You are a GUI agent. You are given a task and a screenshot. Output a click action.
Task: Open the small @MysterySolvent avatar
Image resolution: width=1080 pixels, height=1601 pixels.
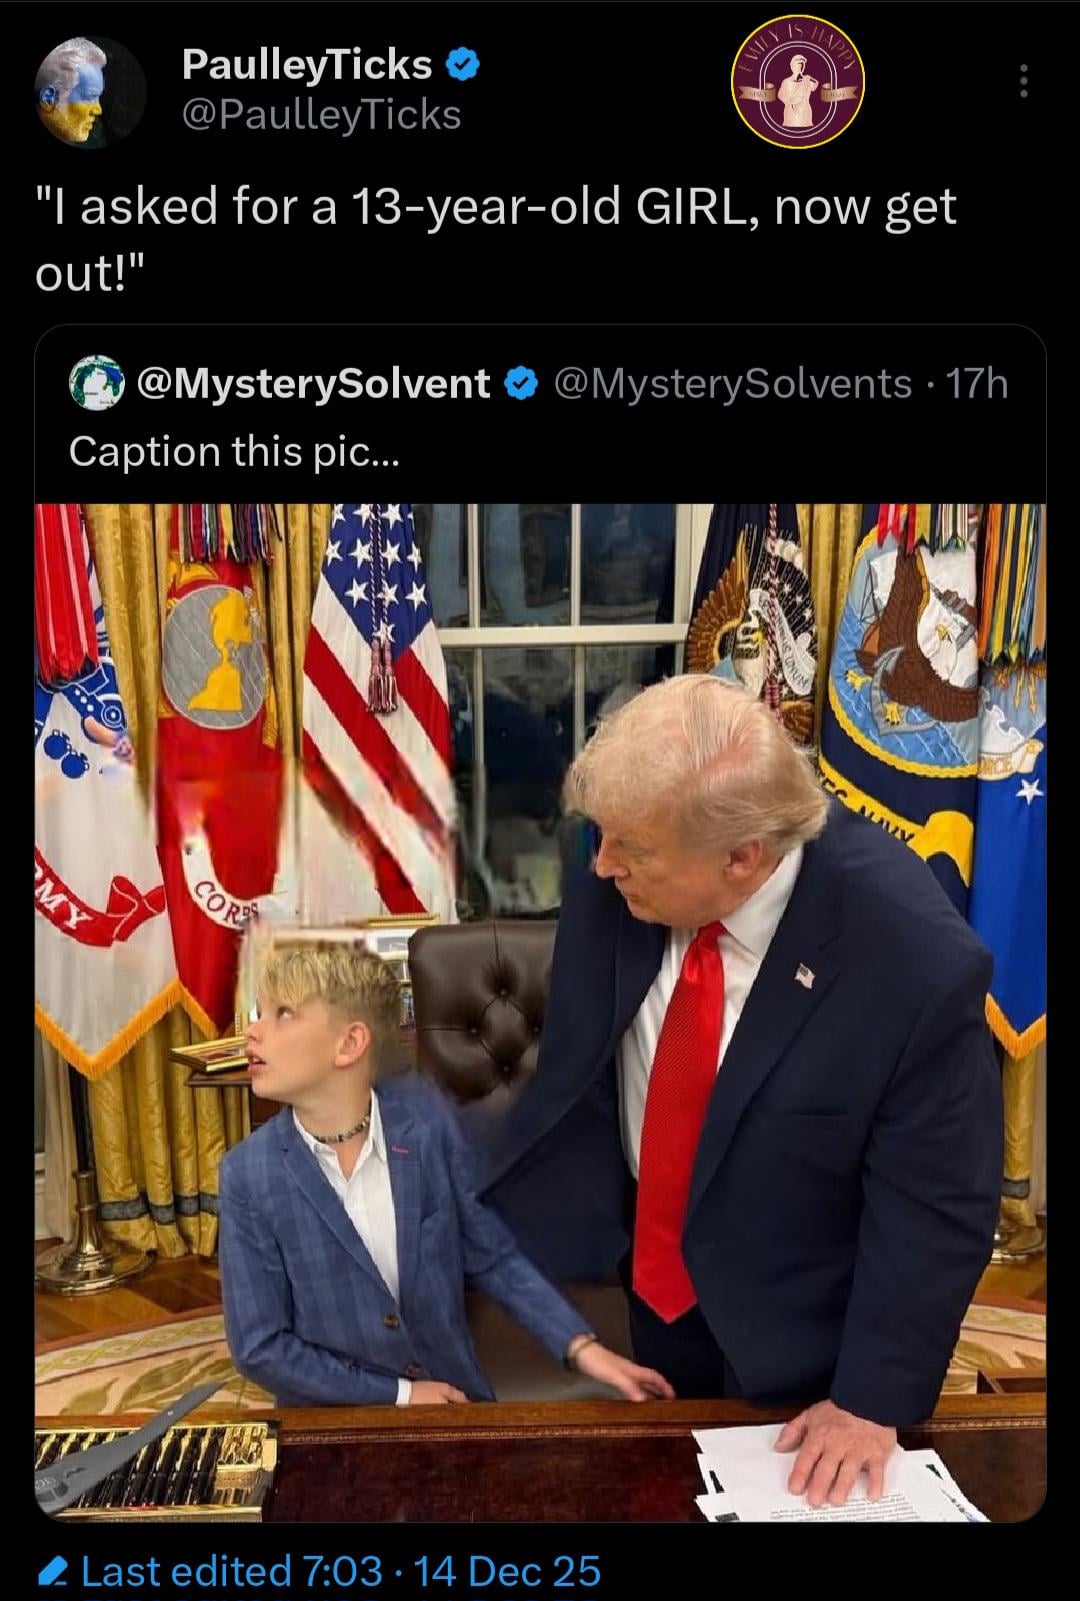coord(95,383)
